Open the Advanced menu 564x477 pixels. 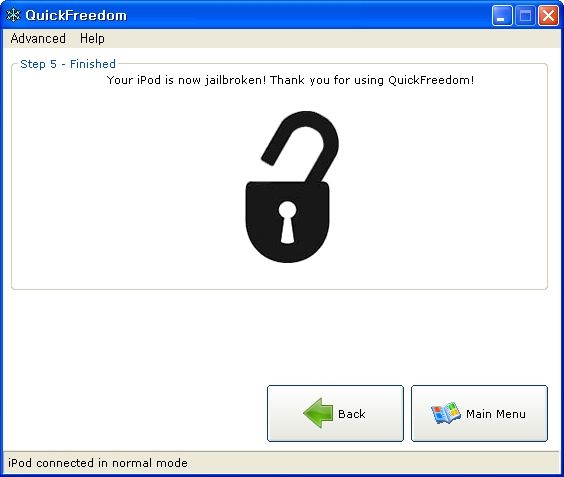pos(38,38)
